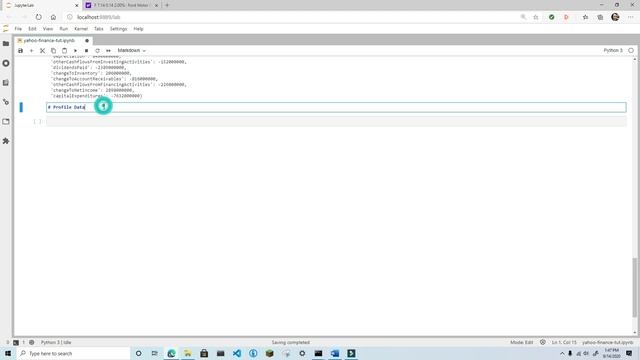Open Microsoft Store from taskbar
The height and width of the screenshot is (360, 640).
(204, 353)
